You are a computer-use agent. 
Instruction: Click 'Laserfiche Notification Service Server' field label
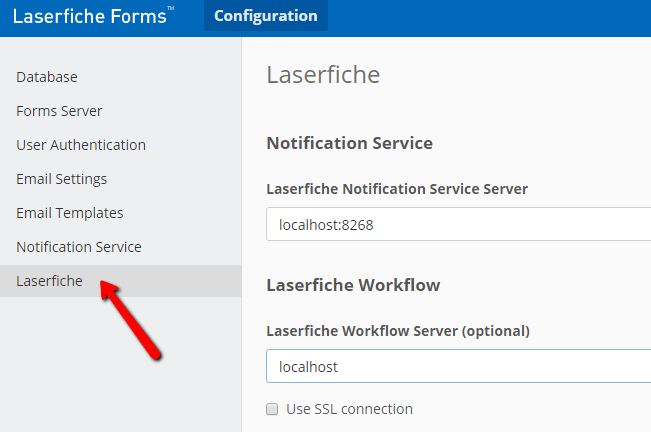pos(397,188)
